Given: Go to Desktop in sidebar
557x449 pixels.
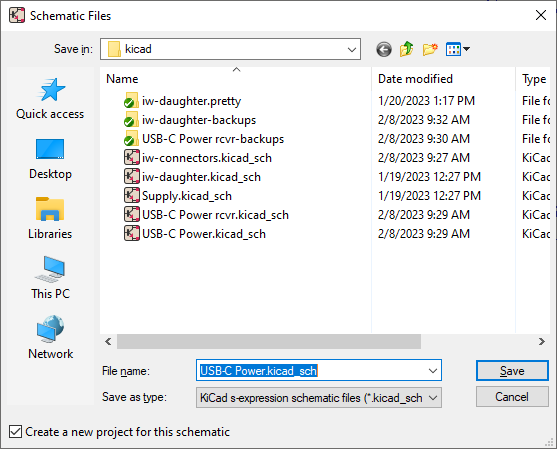Looking at the screenshot, I should [x=50, y=159].
